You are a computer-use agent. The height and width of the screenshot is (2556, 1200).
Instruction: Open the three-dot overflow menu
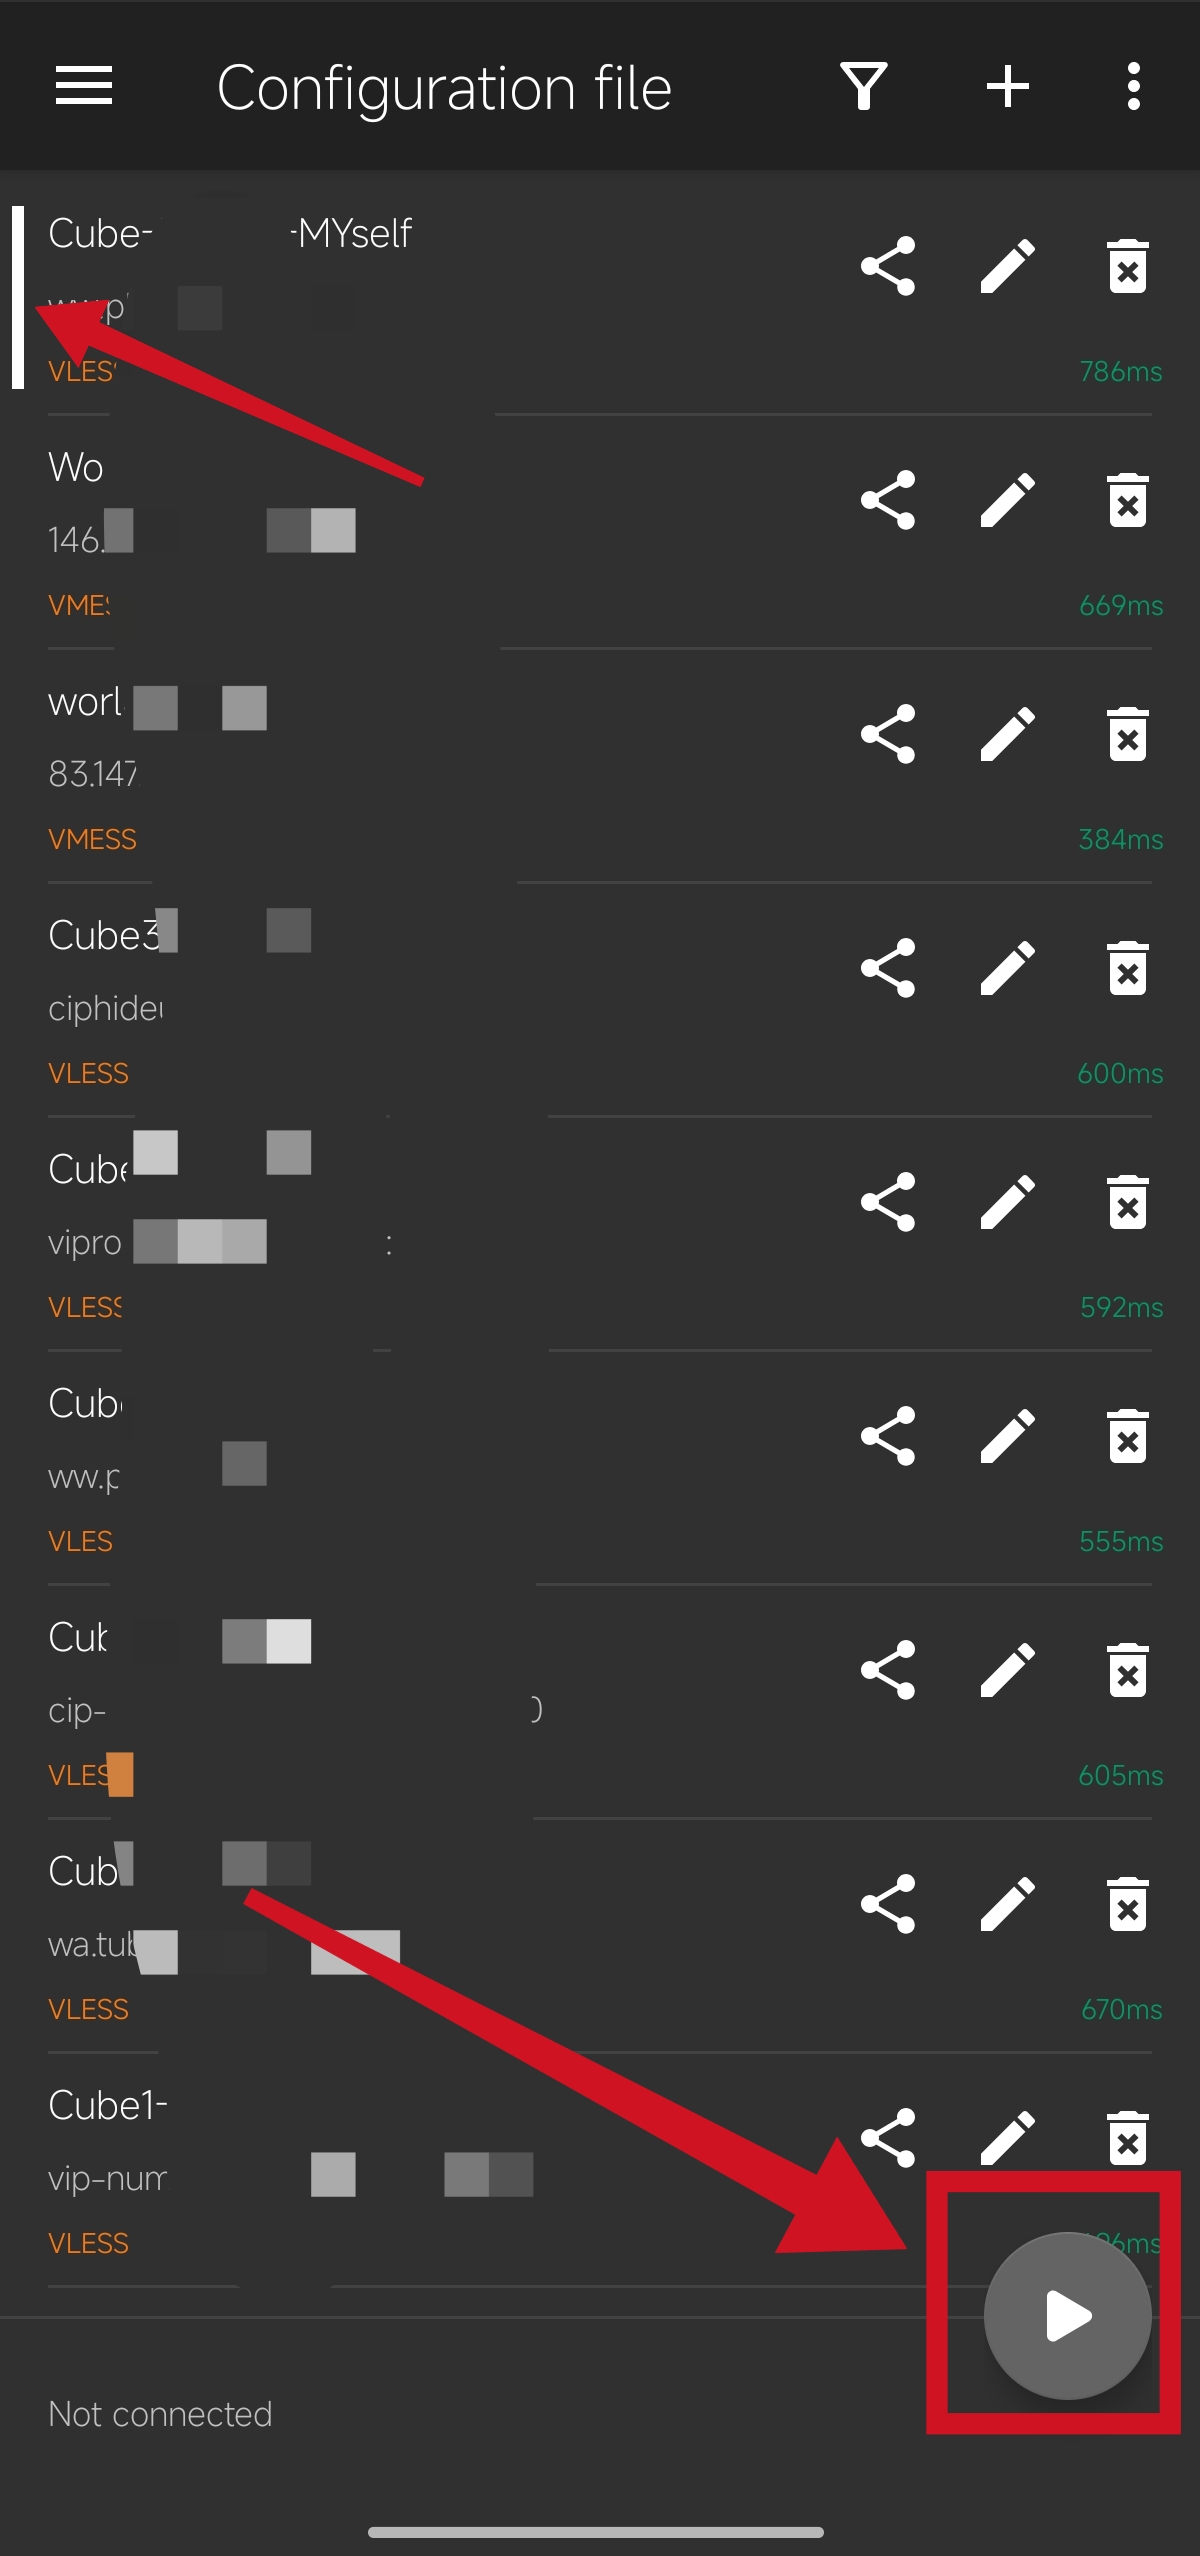[1133, 86]
